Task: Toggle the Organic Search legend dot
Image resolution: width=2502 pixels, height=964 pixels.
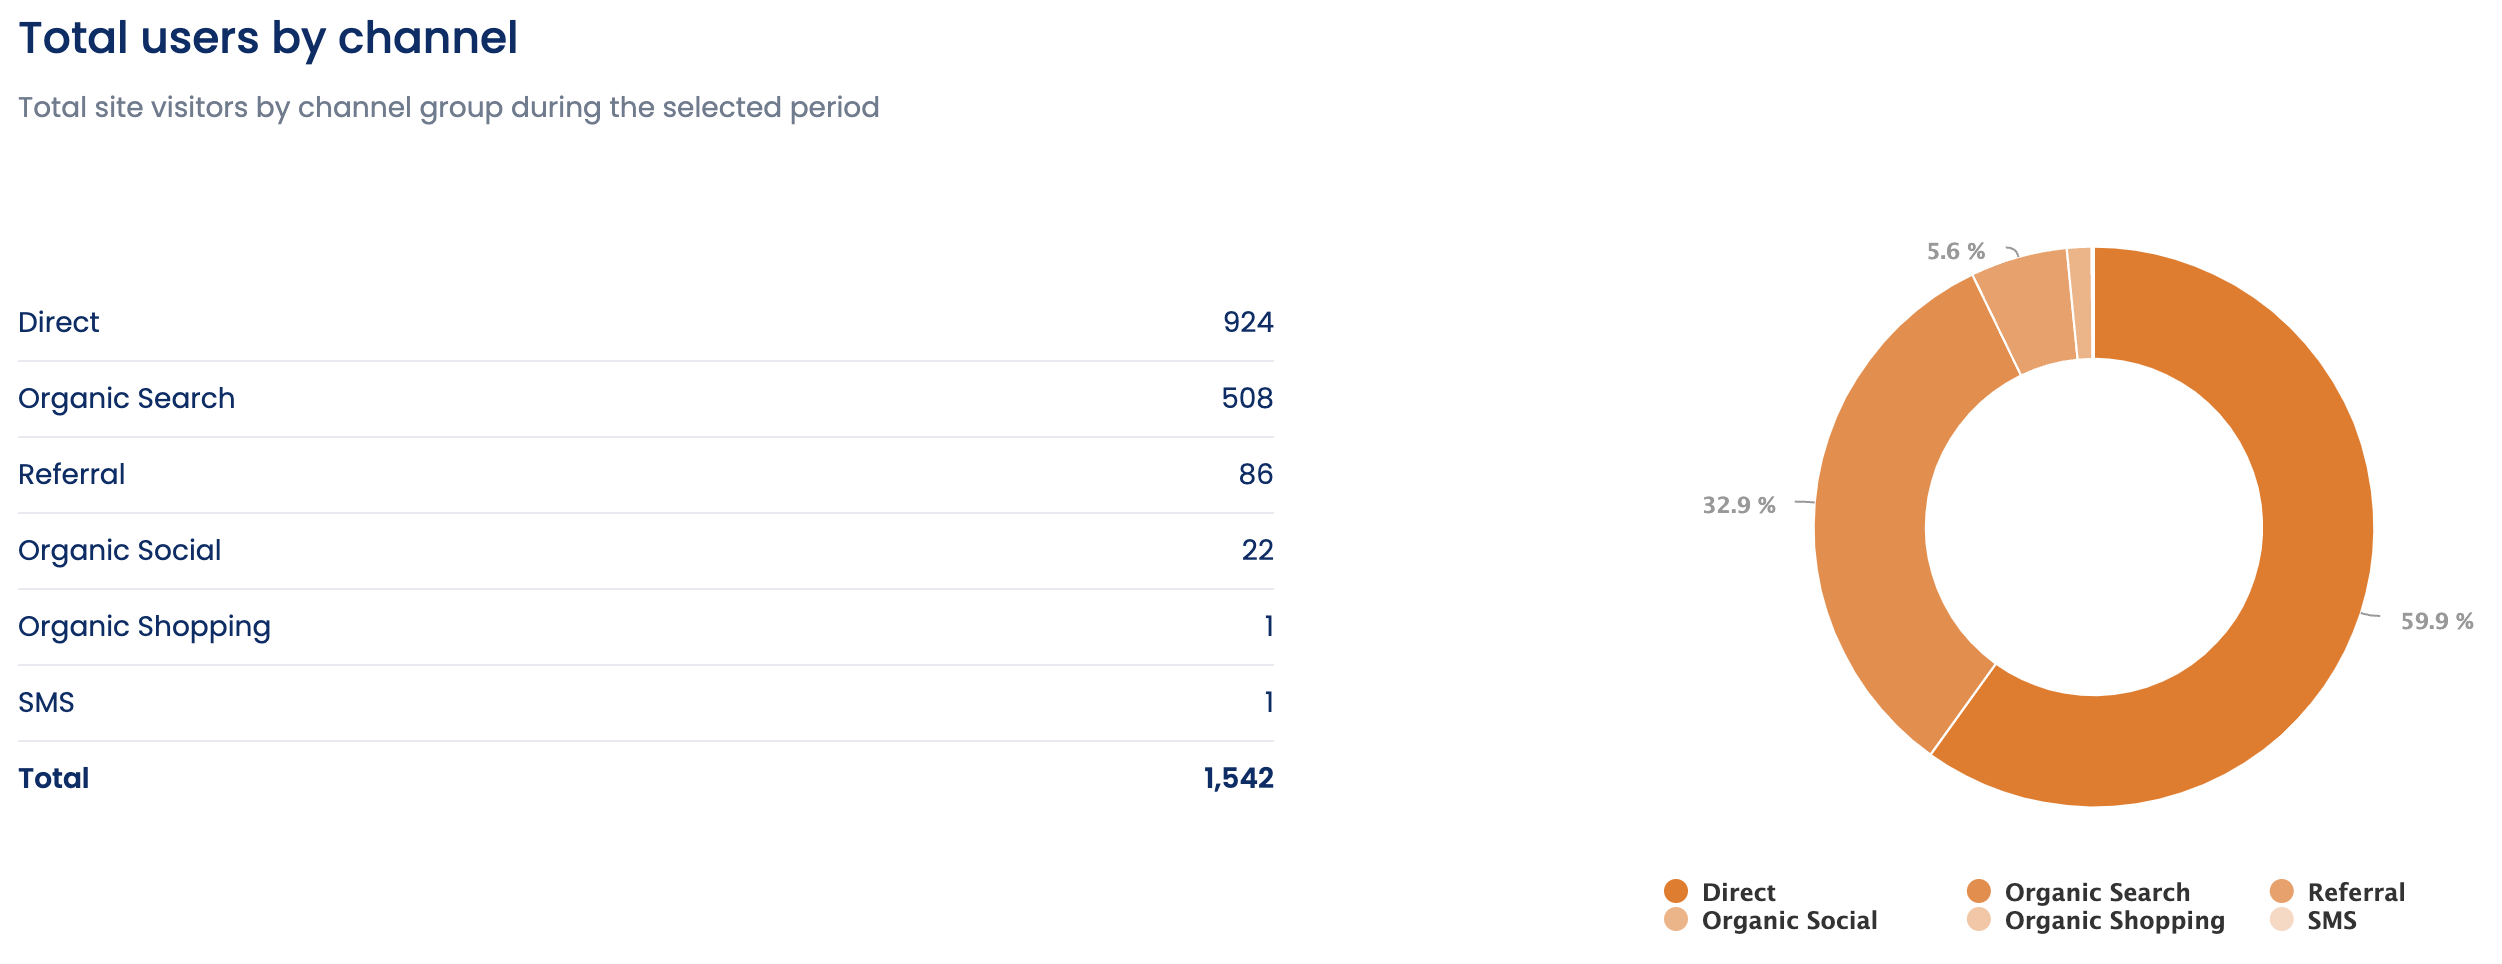Action: click(x=1979, y=891)
